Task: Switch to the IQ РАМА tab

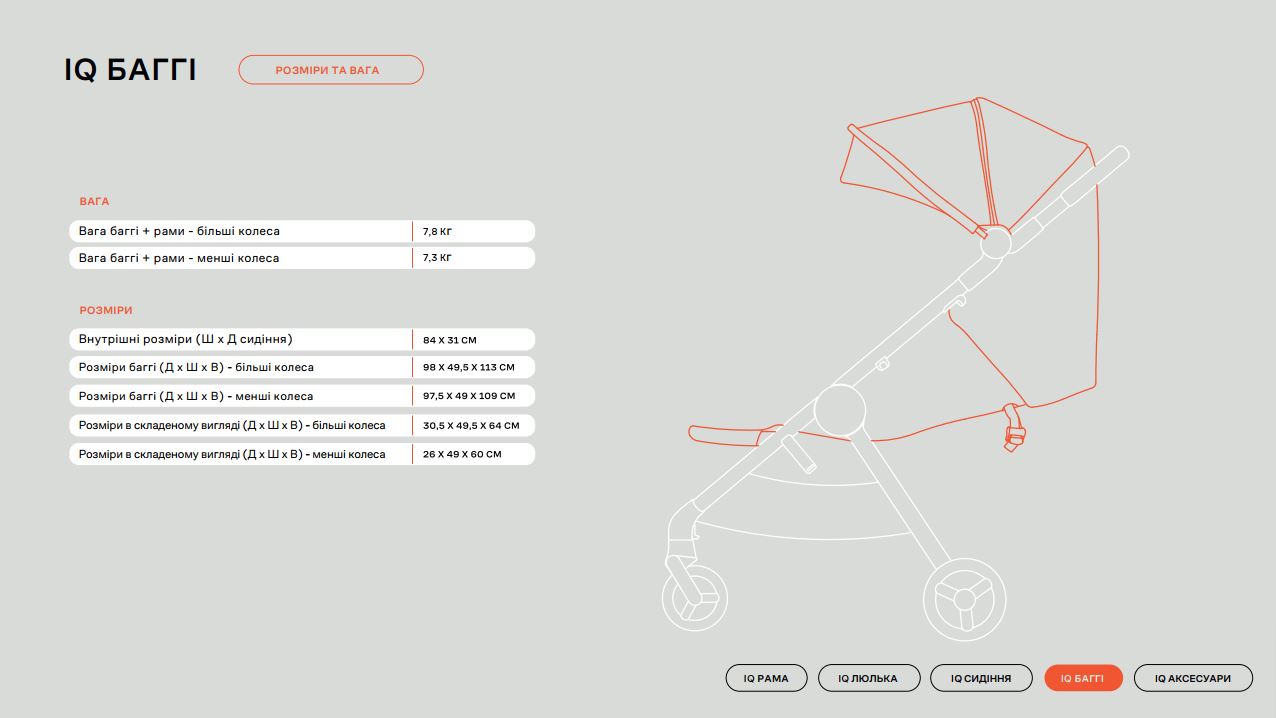Action: tap(765, 678)
